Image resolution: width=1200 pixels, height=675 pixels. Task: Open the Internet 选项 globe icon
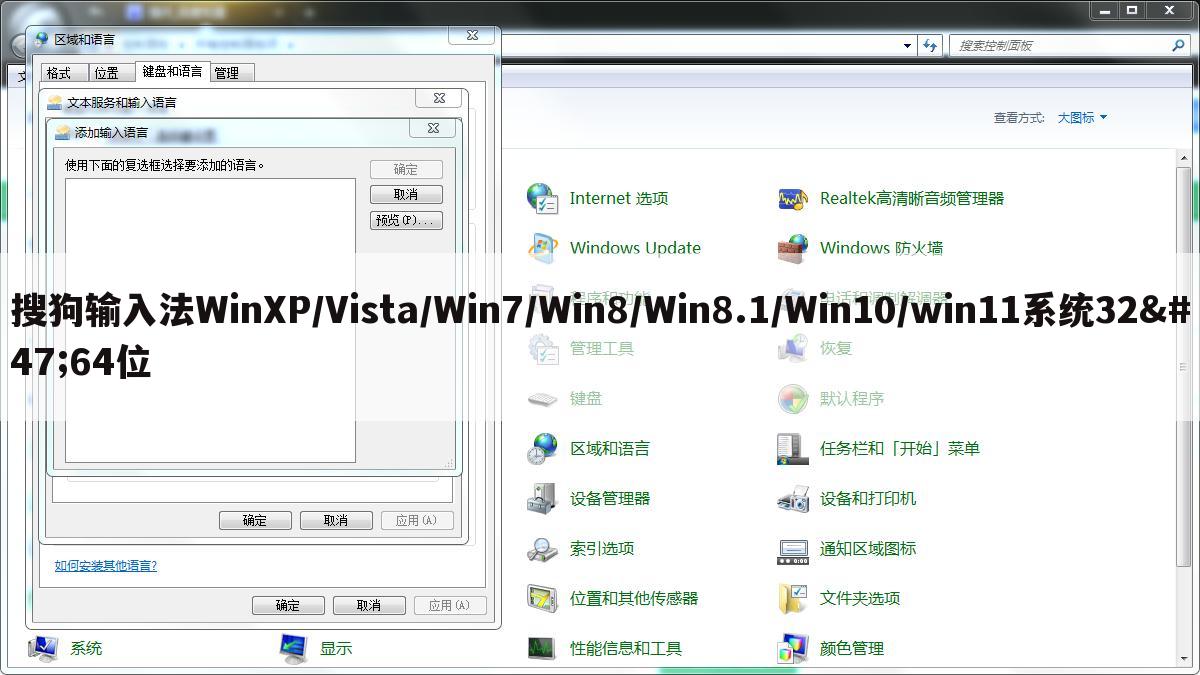click(542, 198)
